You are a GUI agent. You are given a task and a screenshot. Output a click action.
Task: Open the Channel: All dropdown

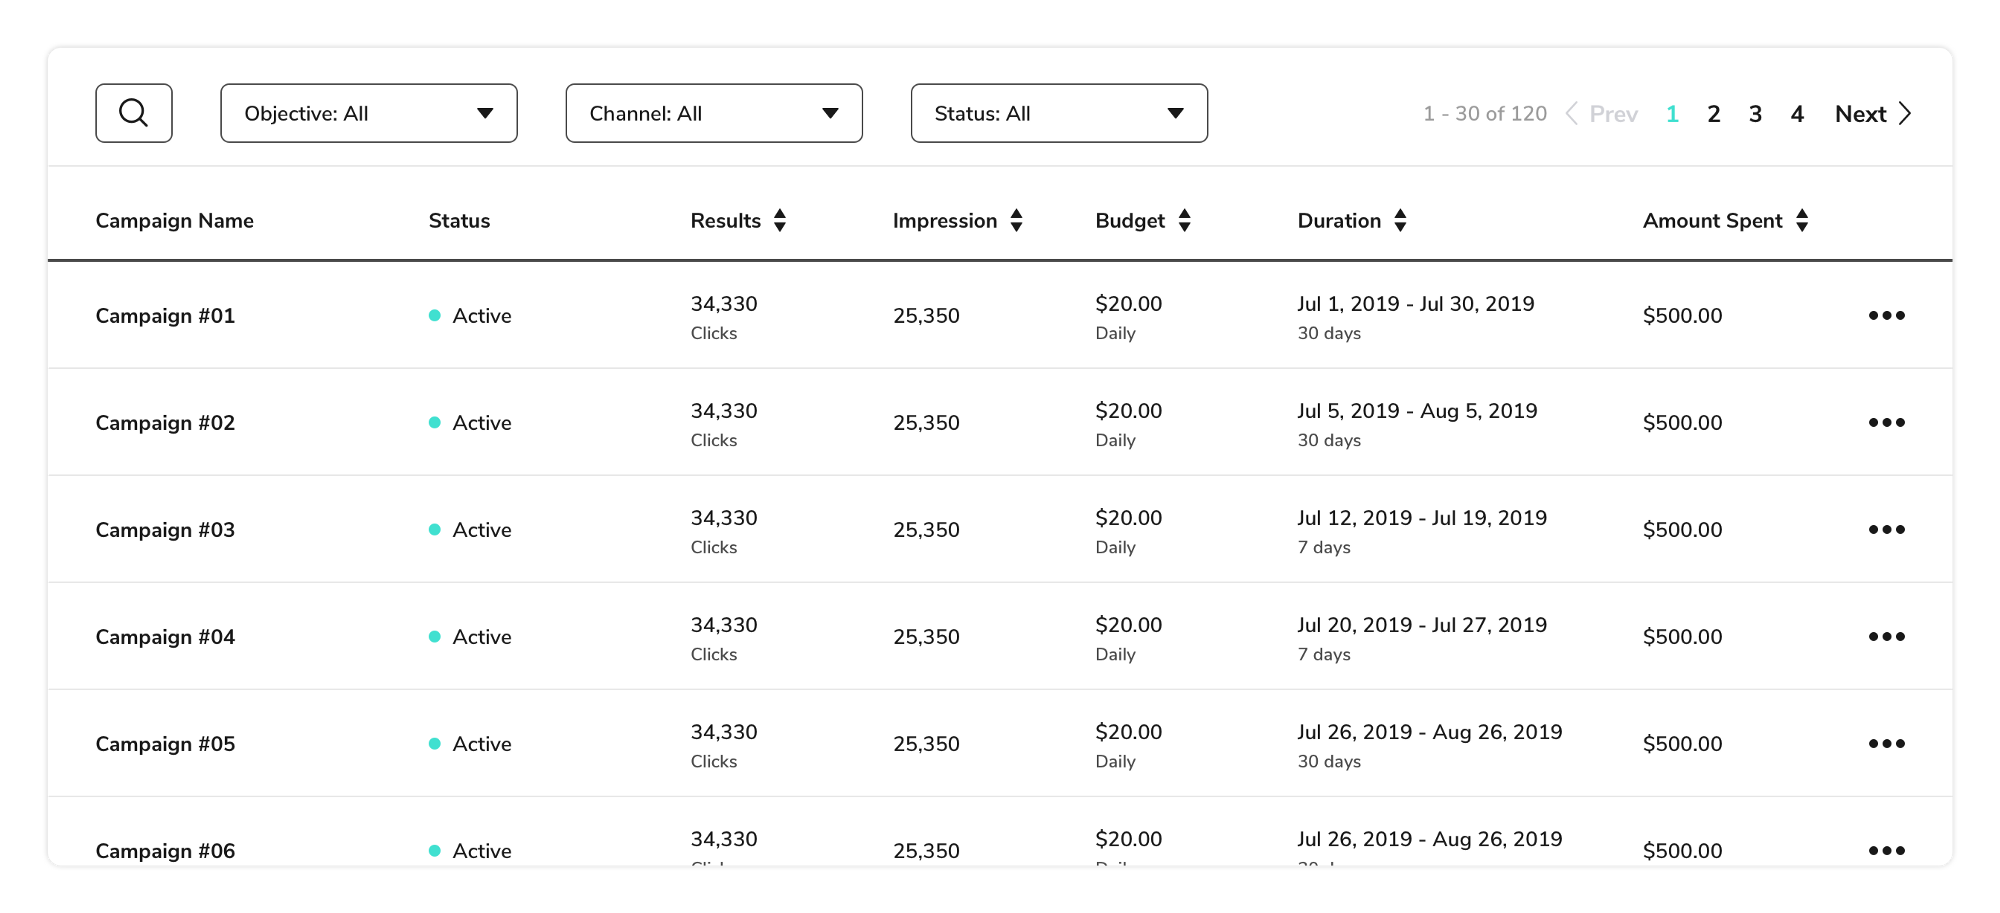714,113
